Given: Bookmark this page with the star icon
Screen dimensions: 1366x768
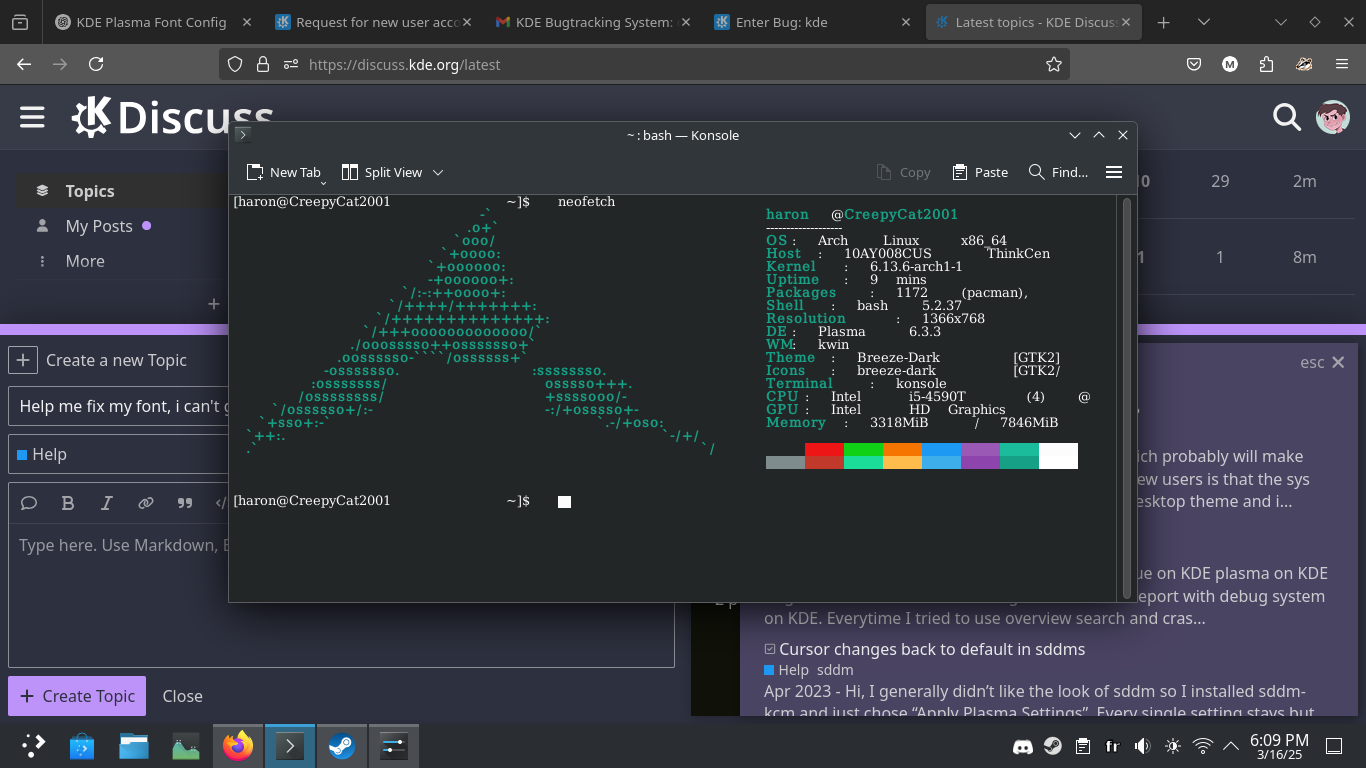Looking at the screenshot, I should (1053, 64).
